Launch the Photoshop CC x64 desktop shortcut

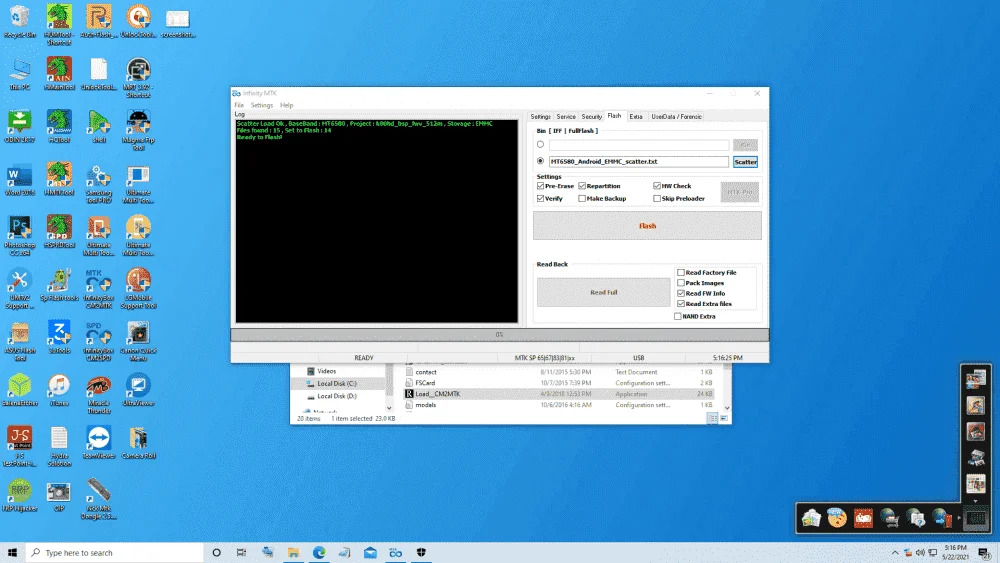point(20,236)
